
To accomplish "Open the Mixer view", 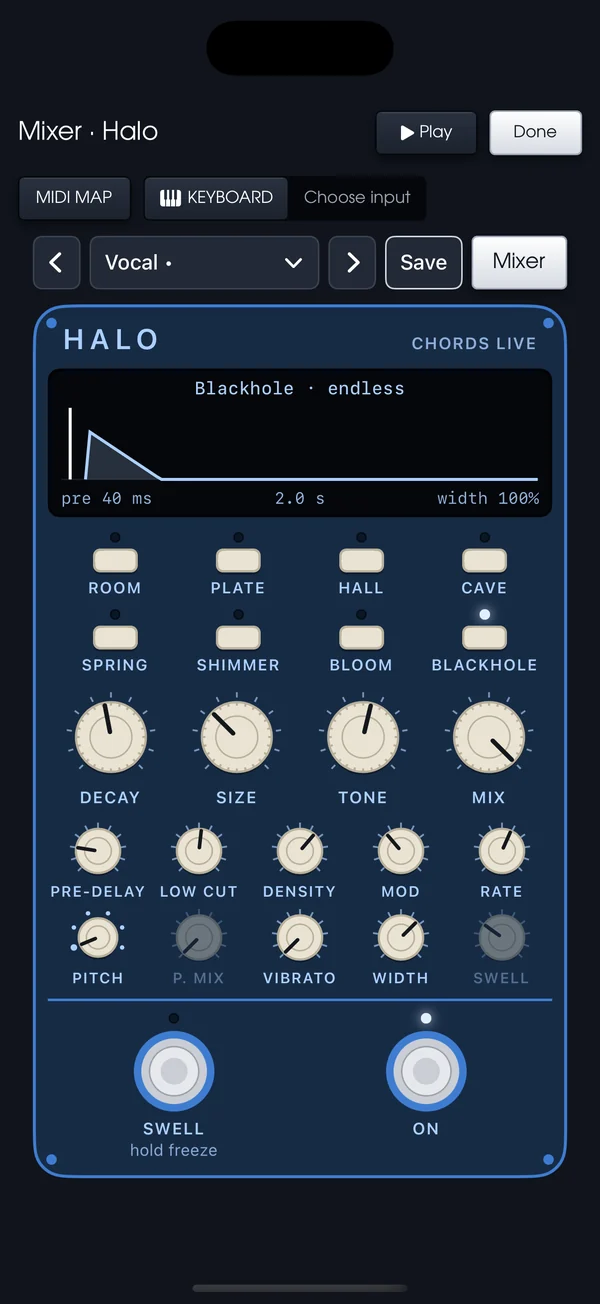I will tap(519, 262).
